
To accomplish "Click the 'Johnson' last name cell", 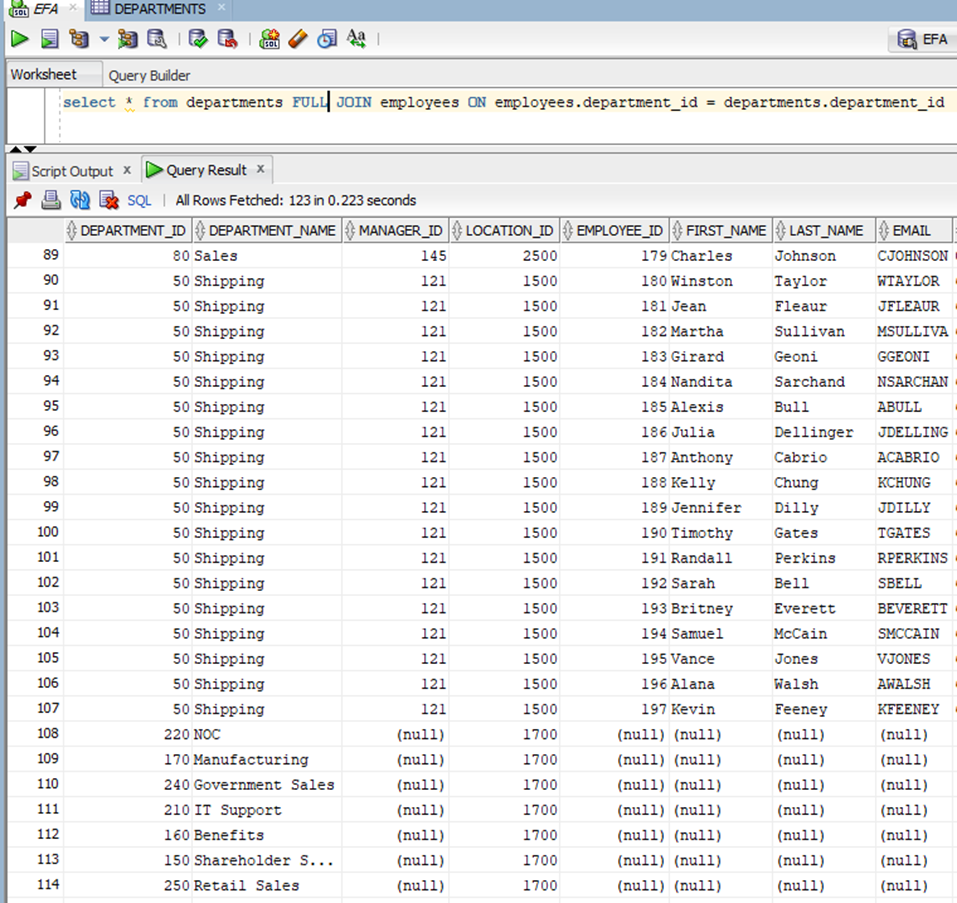I will point(823,256).
